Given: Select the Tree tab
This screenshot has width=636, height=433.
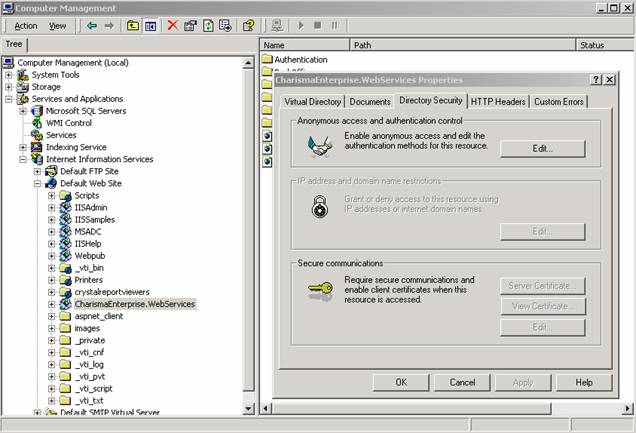Looking at the screenshot, I should pos(14,44).
